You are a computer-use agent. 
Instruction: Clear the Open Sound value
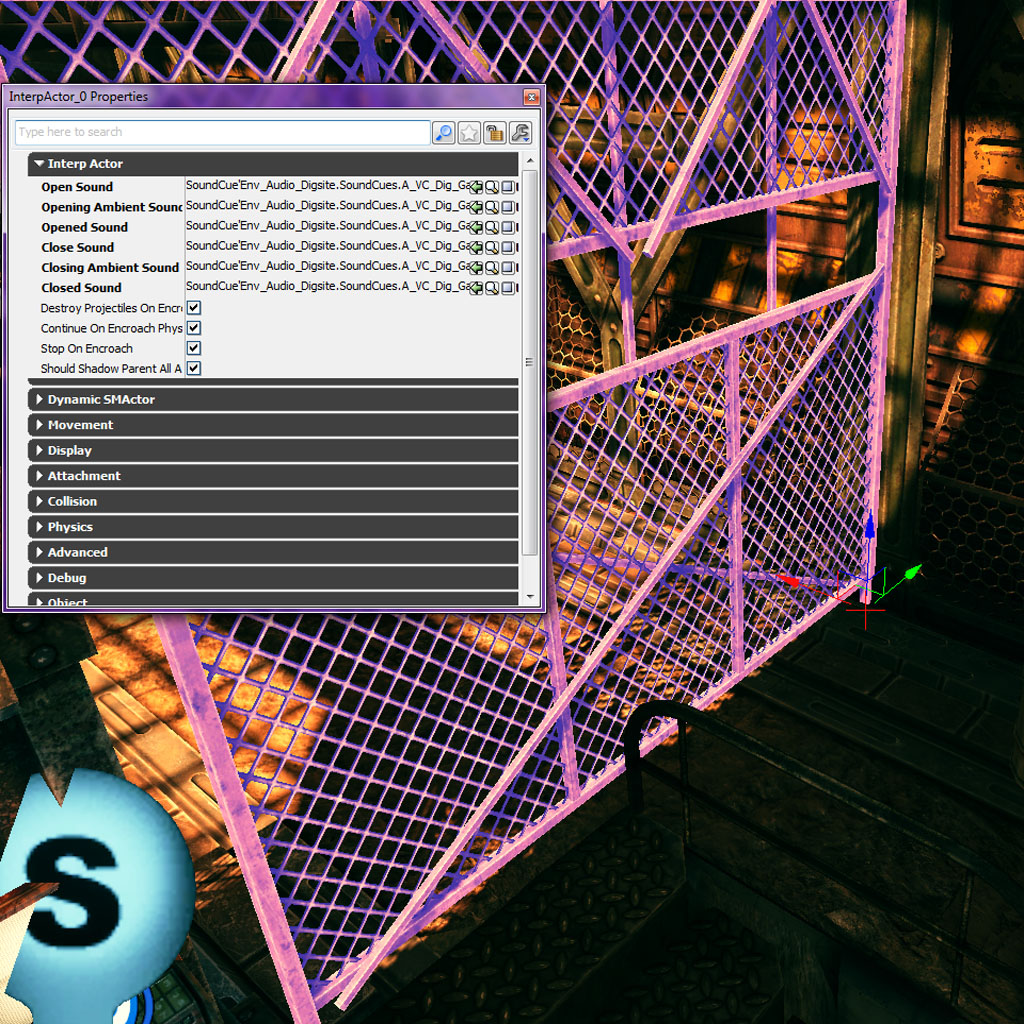(507, 187)
